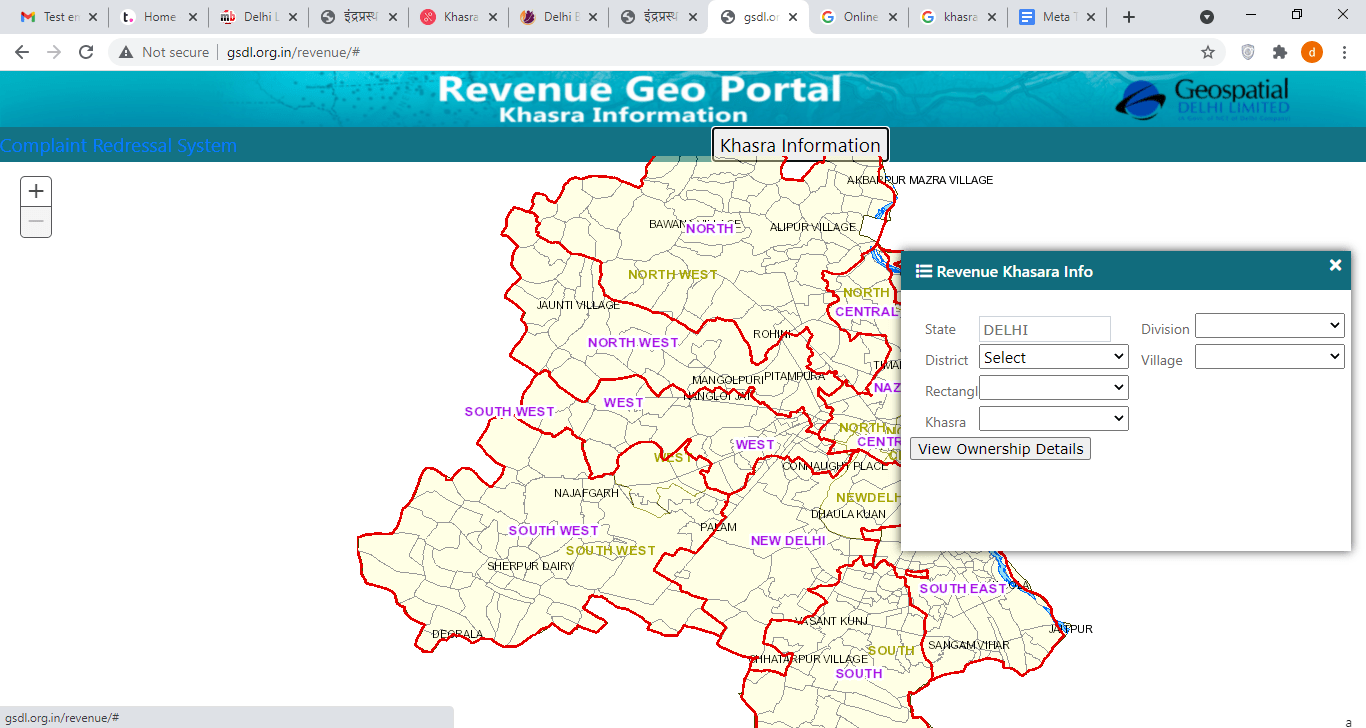Switch to the Gmail Test email tab
Image resolution: width=1366 pixels, height=728 pixels.
53,17
